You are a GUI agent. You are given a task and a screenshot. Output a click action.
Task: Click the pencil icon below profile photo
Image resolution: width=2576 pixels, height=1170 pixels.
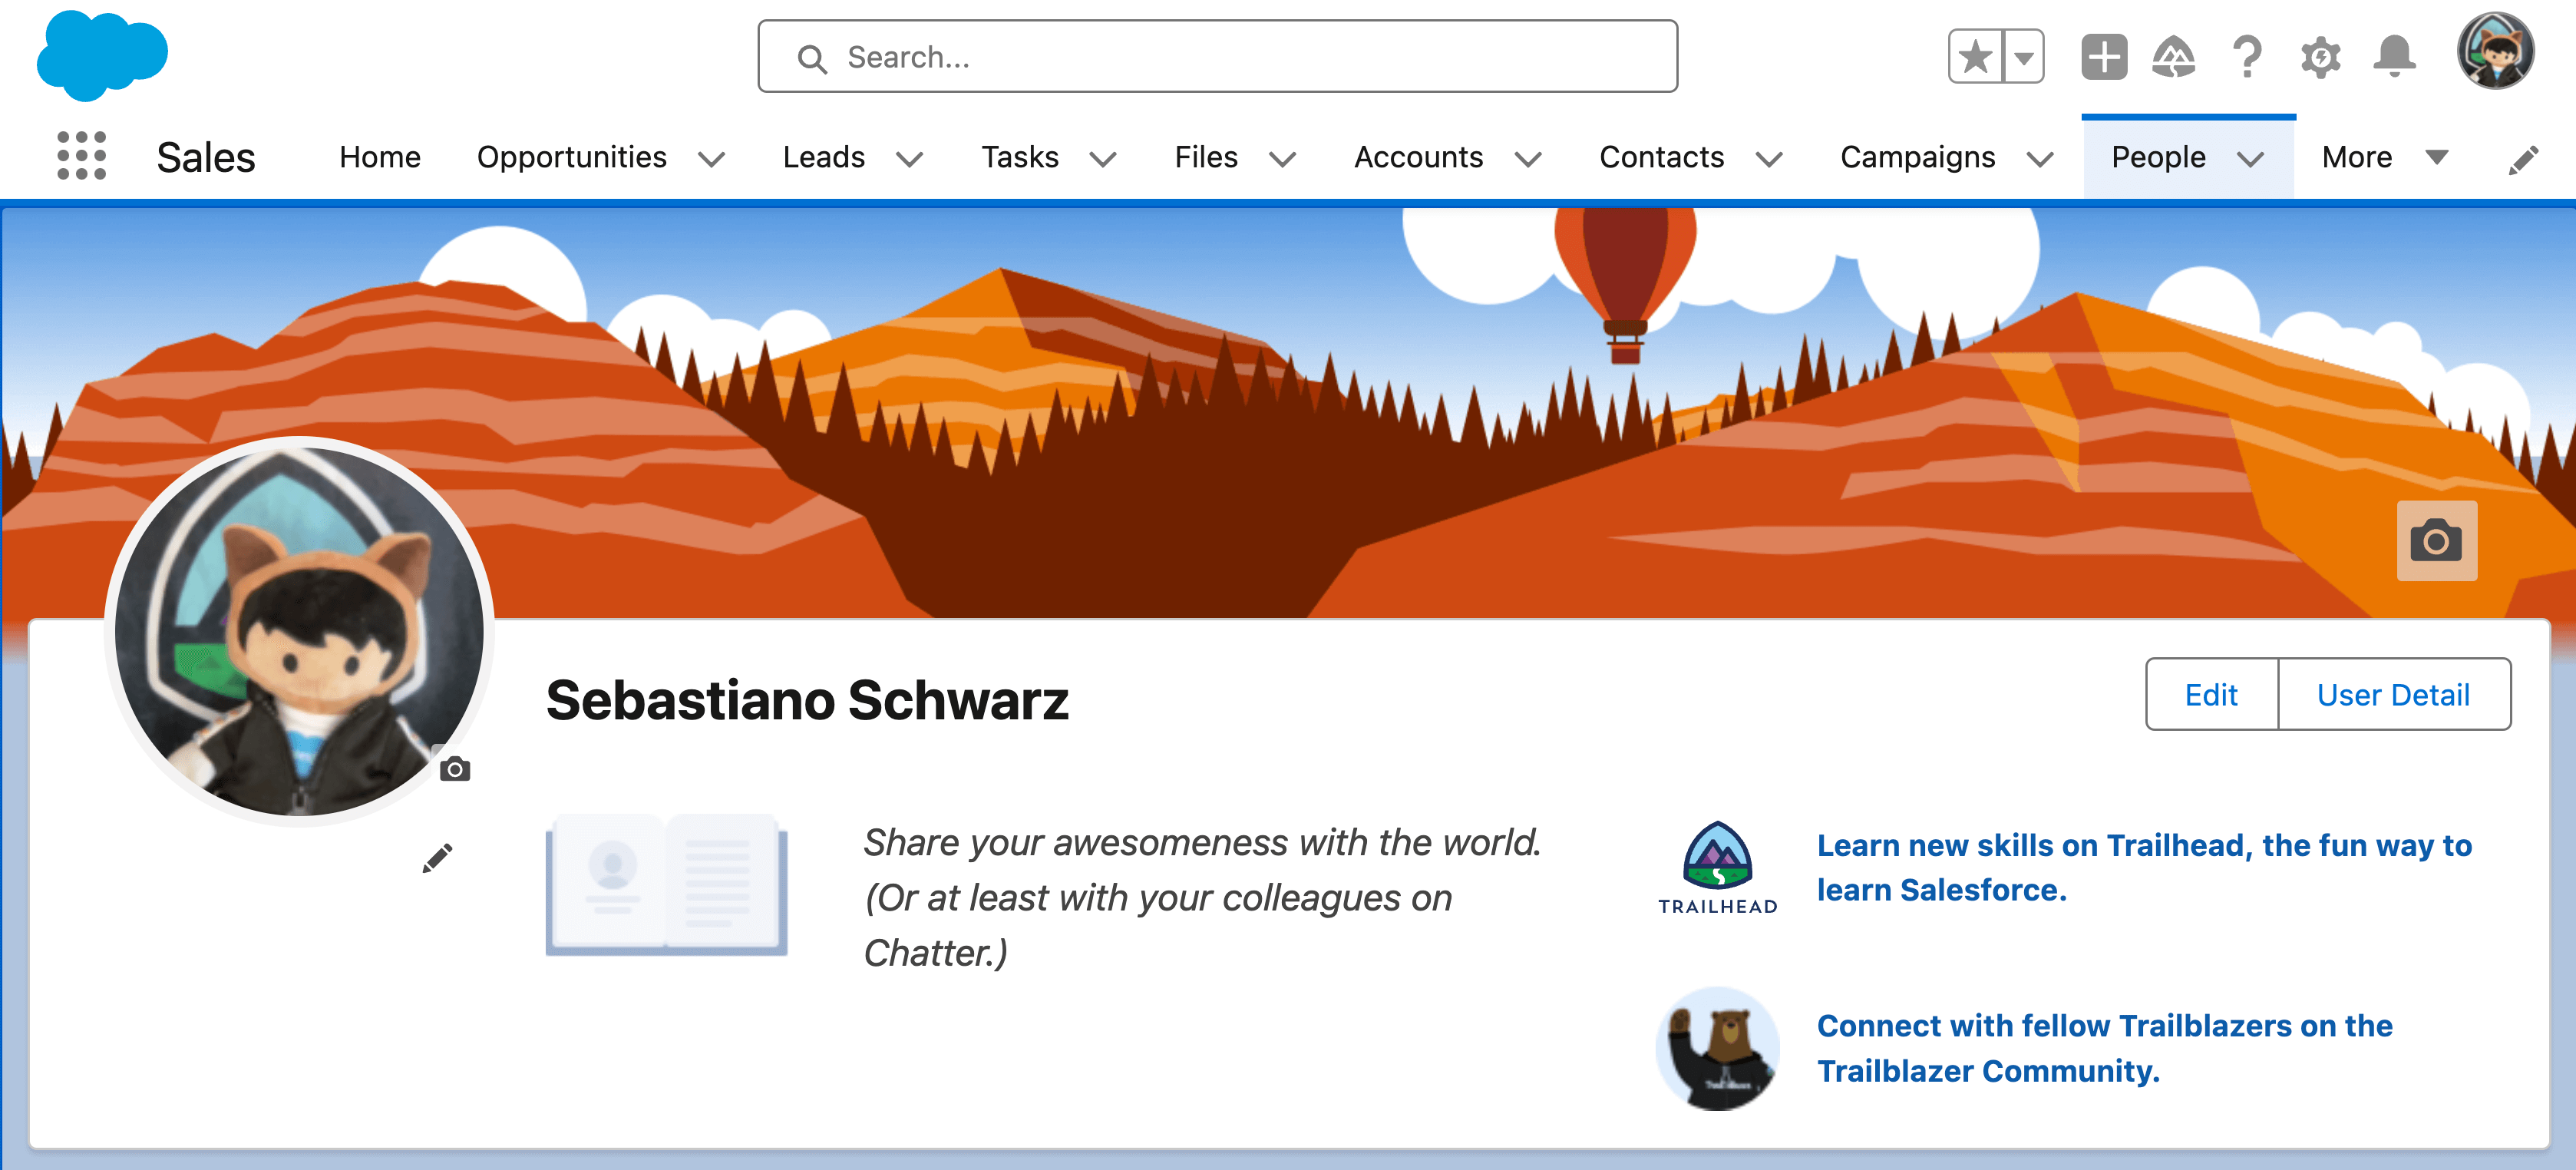point(437,857)
